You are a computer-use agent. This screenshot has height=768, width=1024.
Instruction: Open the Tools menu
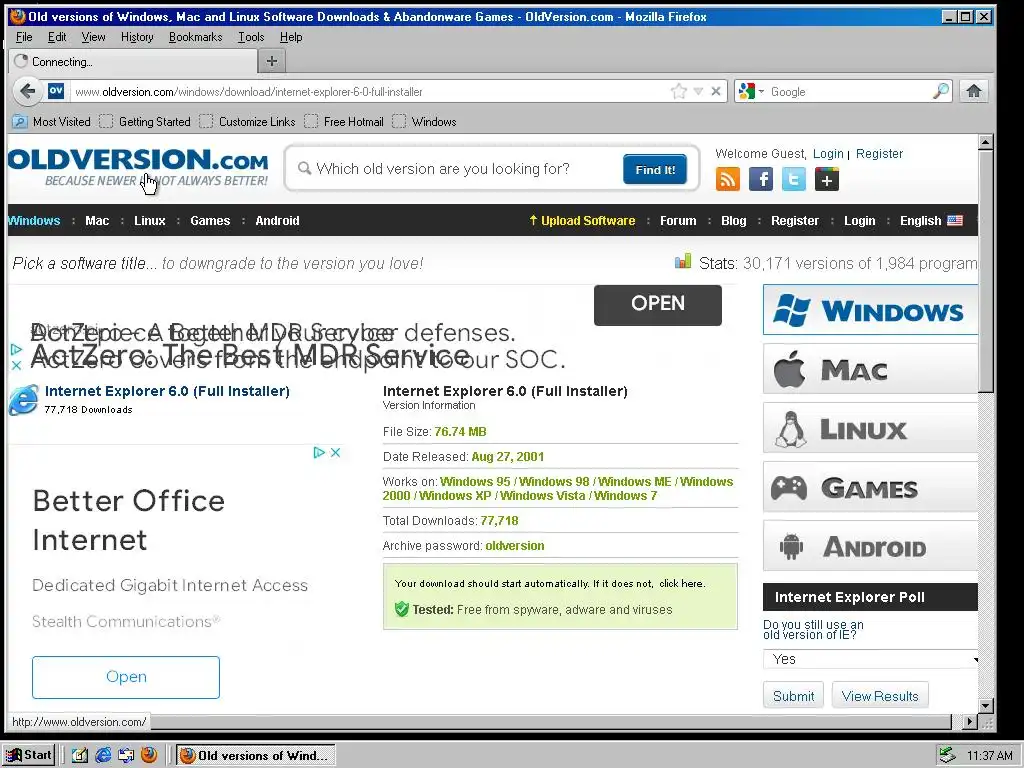tap(251, 37)
